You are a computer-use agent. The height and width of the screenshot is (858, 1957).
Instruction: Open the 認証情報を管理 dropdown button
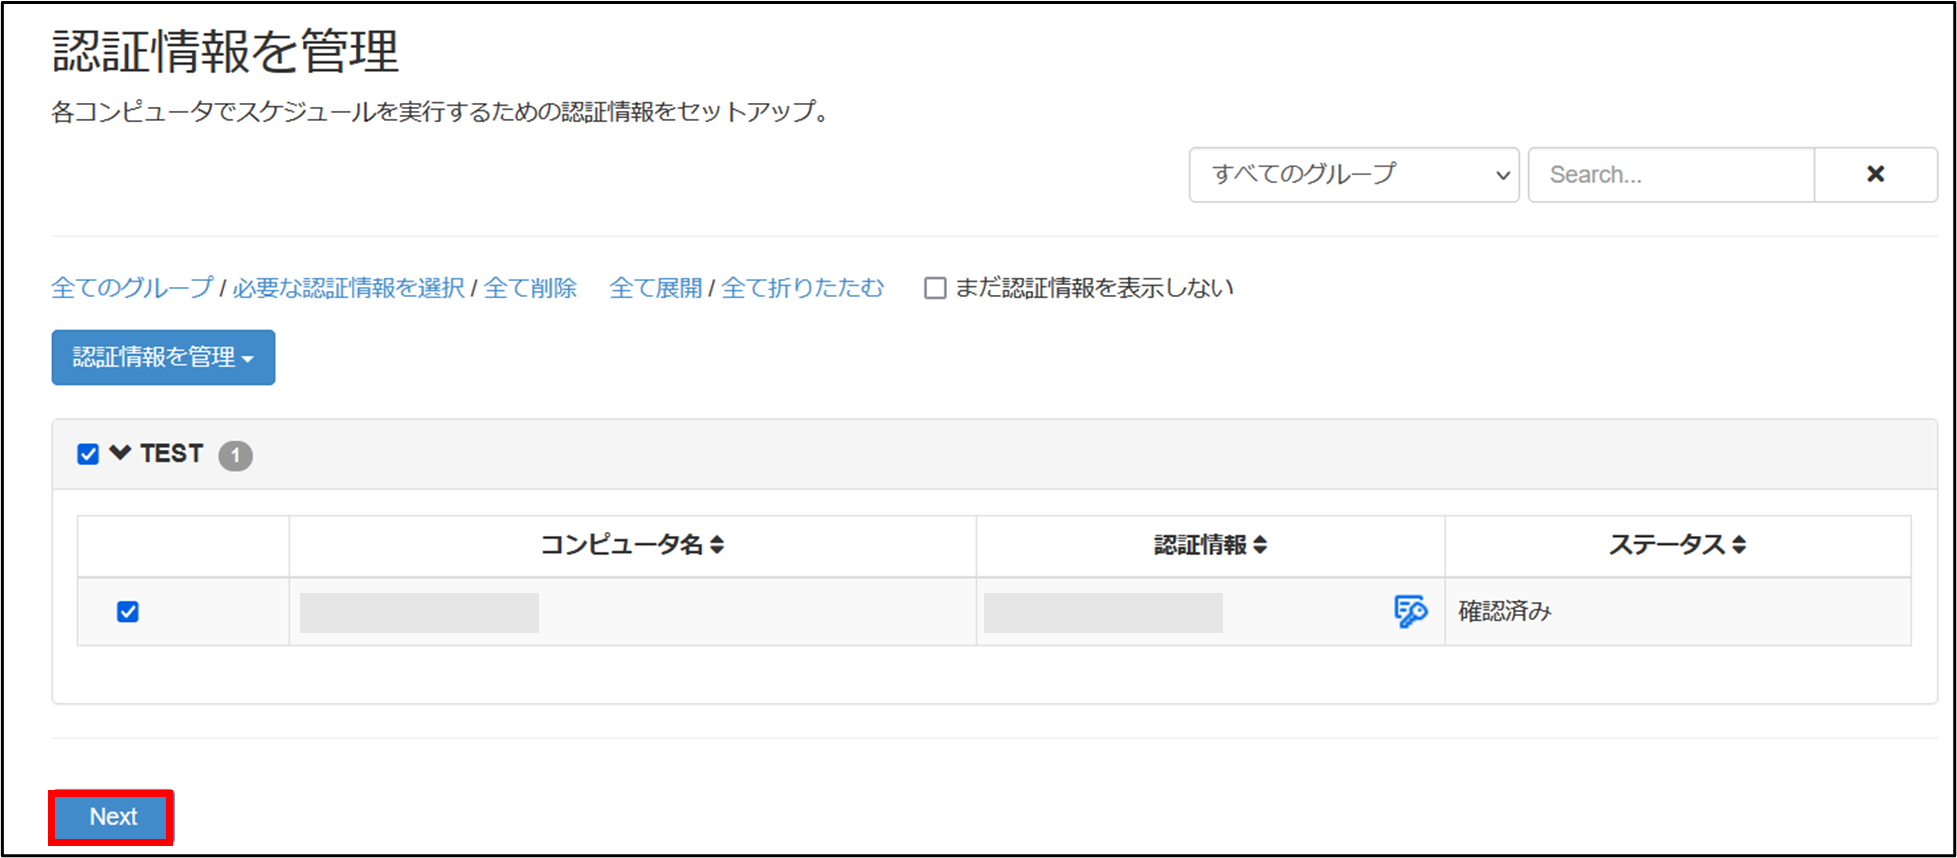pos(163,357)
